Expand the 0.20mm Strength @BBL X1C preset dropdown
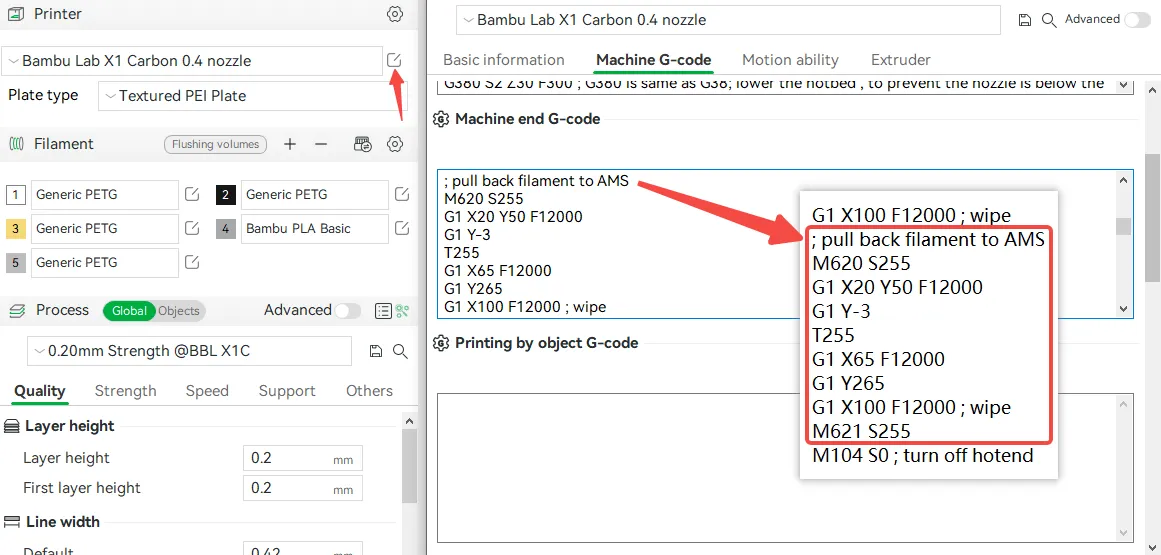The height and width of the screenshot is (555, 1161). tap(190, 352)
